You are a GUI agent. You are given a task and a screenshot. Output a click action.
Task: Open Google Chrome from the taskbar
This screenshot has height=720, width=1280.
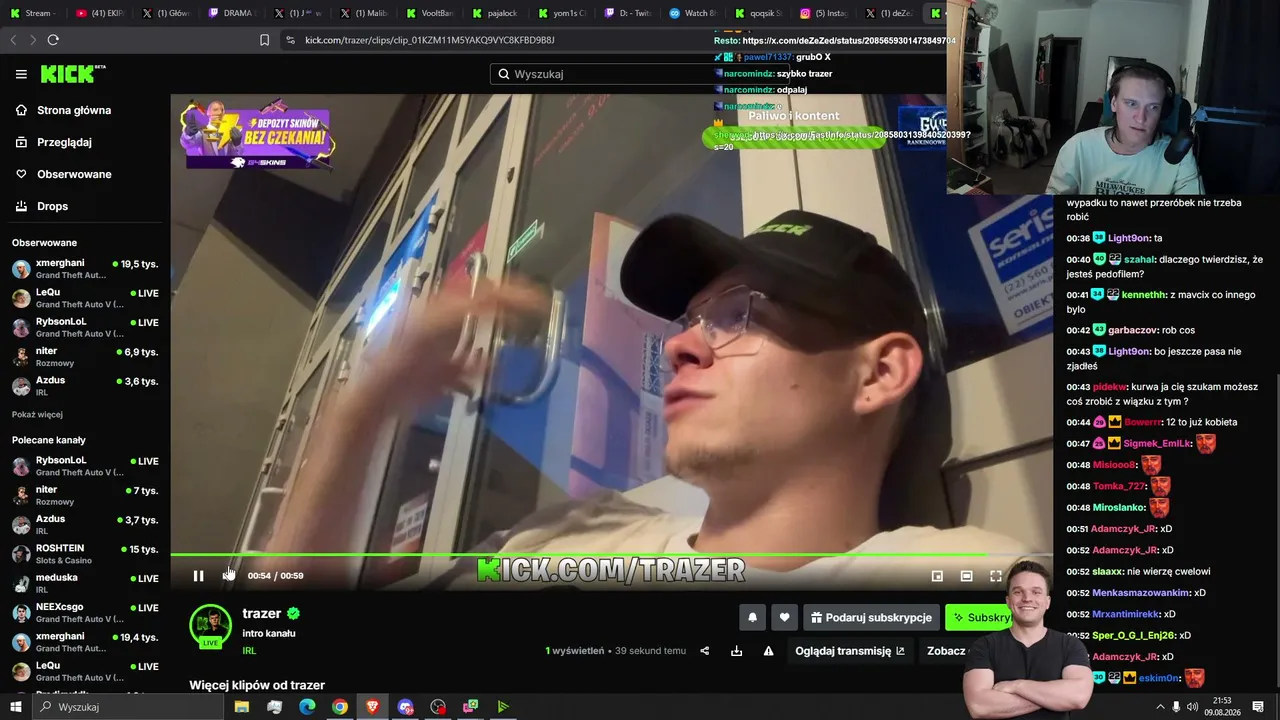tap(340, 707)
